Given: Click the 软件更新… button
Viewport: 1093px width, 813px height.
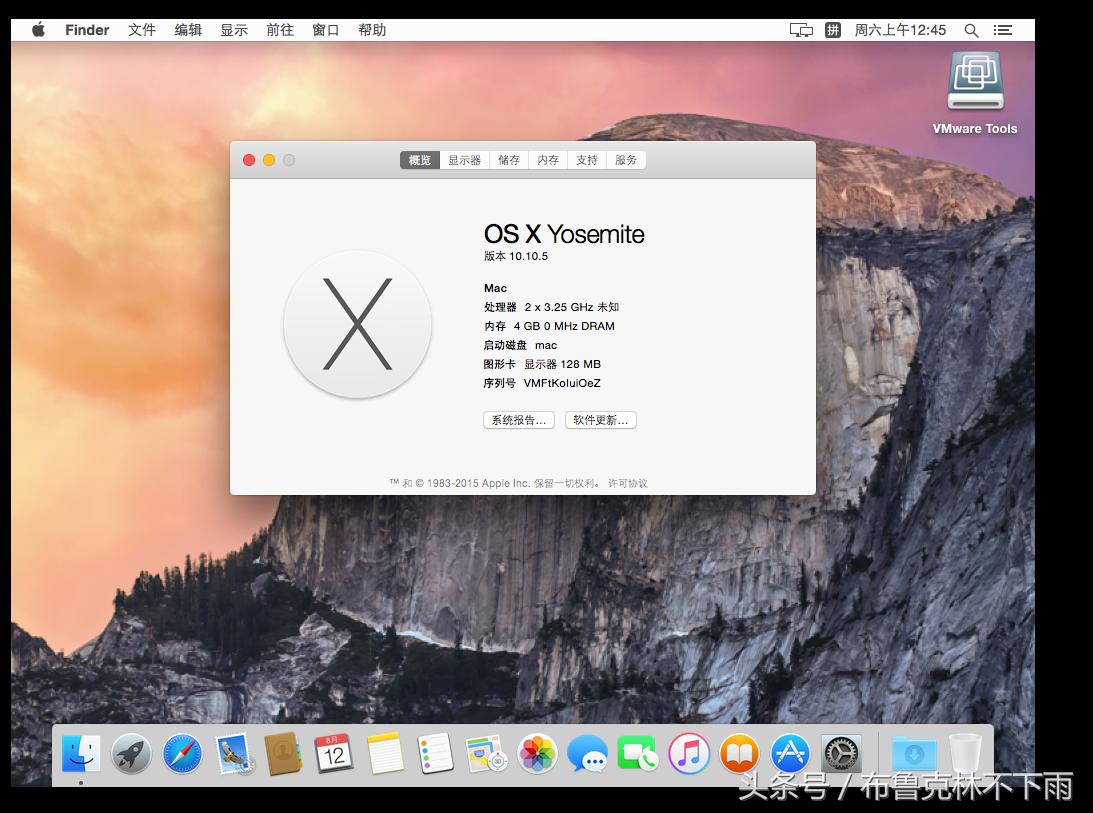Looking at the screenshot, I should 600,420.
